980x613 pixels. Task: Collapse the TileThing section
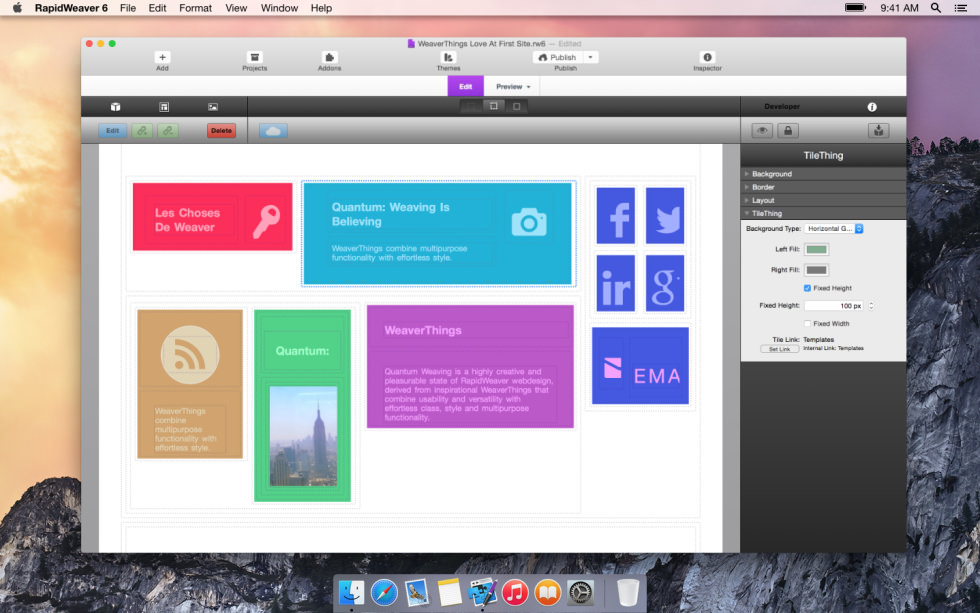(823, 213)
